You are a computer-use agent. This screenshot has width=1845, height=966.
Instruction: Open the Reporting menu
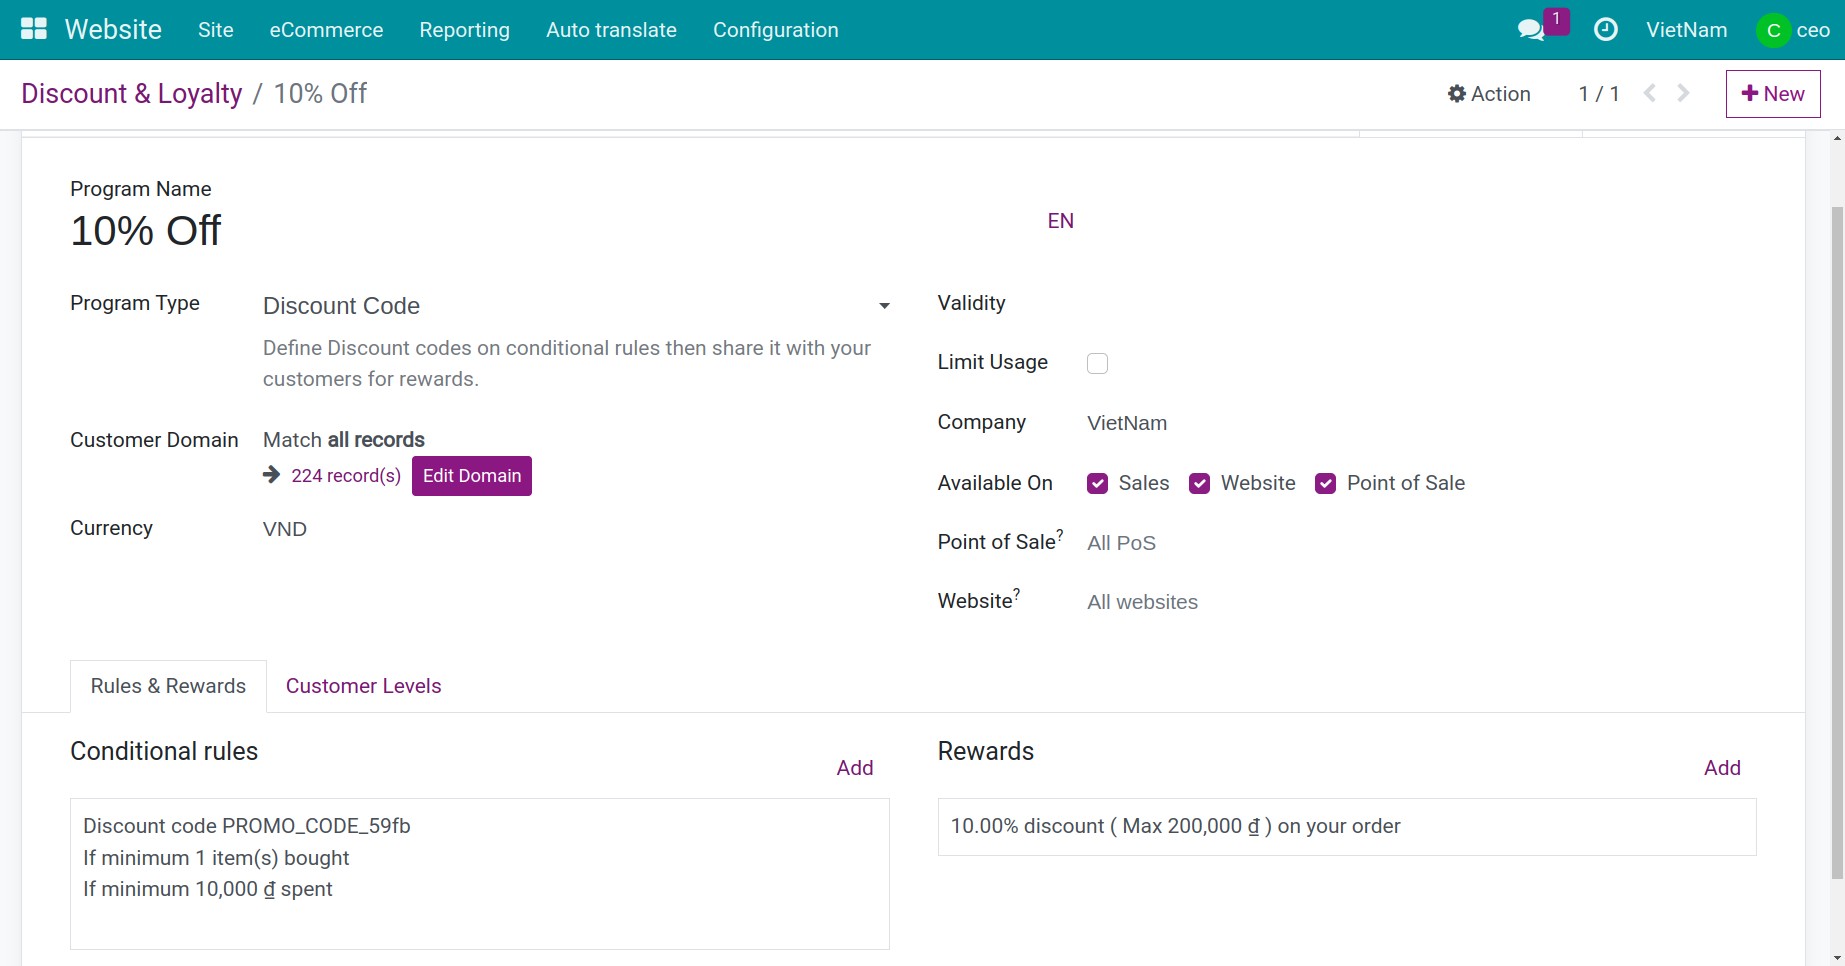[464, 30]
